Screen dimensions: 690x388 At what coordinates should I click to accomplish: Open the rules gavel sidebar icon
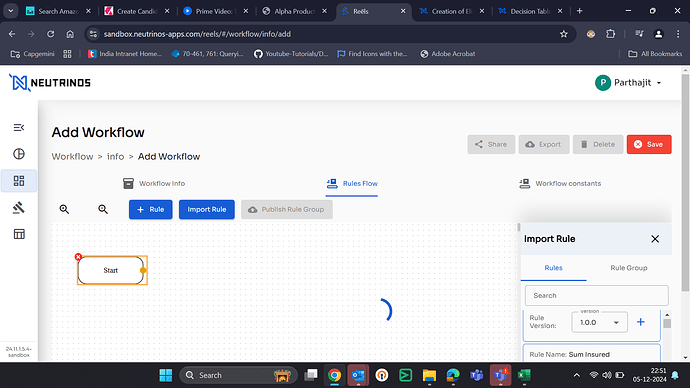[19, 207]
